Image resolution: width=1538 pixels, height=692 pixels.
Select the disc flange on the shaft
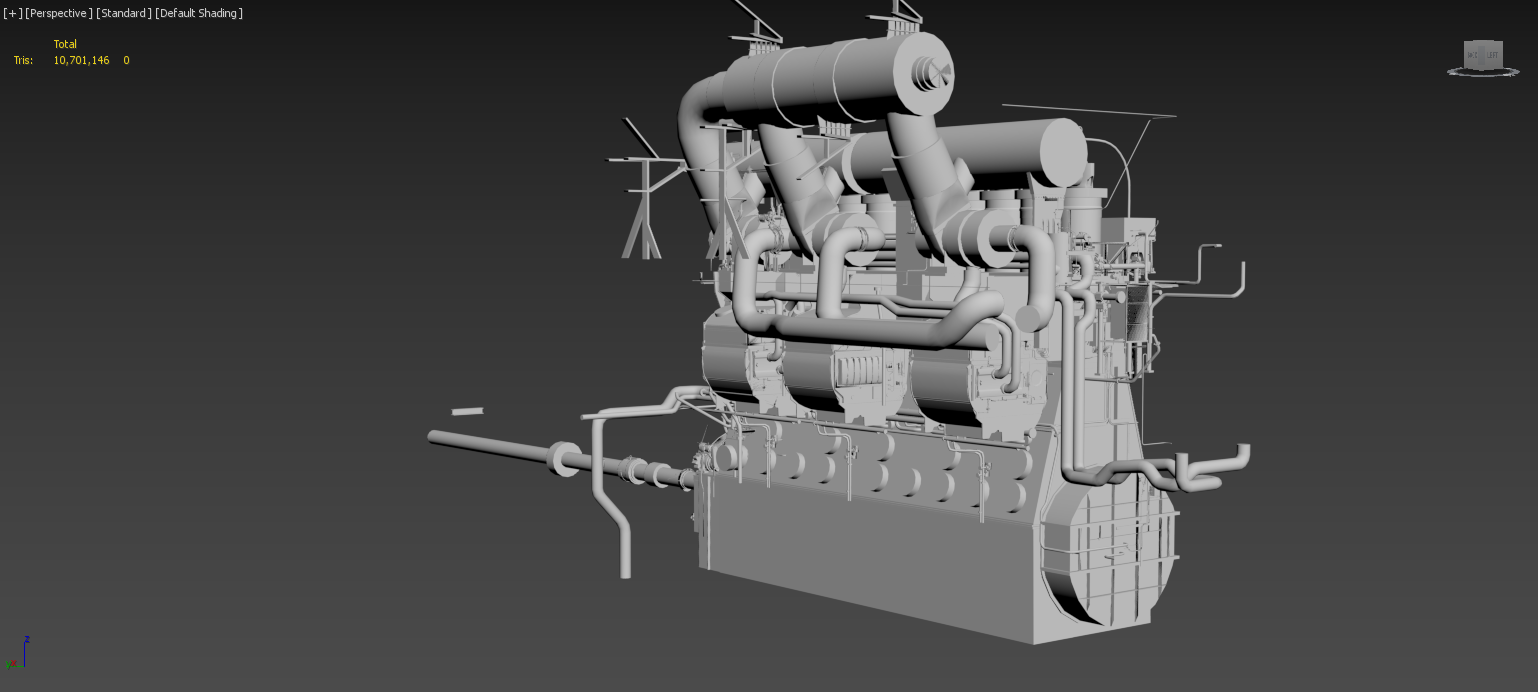click(x=565, y=460)
